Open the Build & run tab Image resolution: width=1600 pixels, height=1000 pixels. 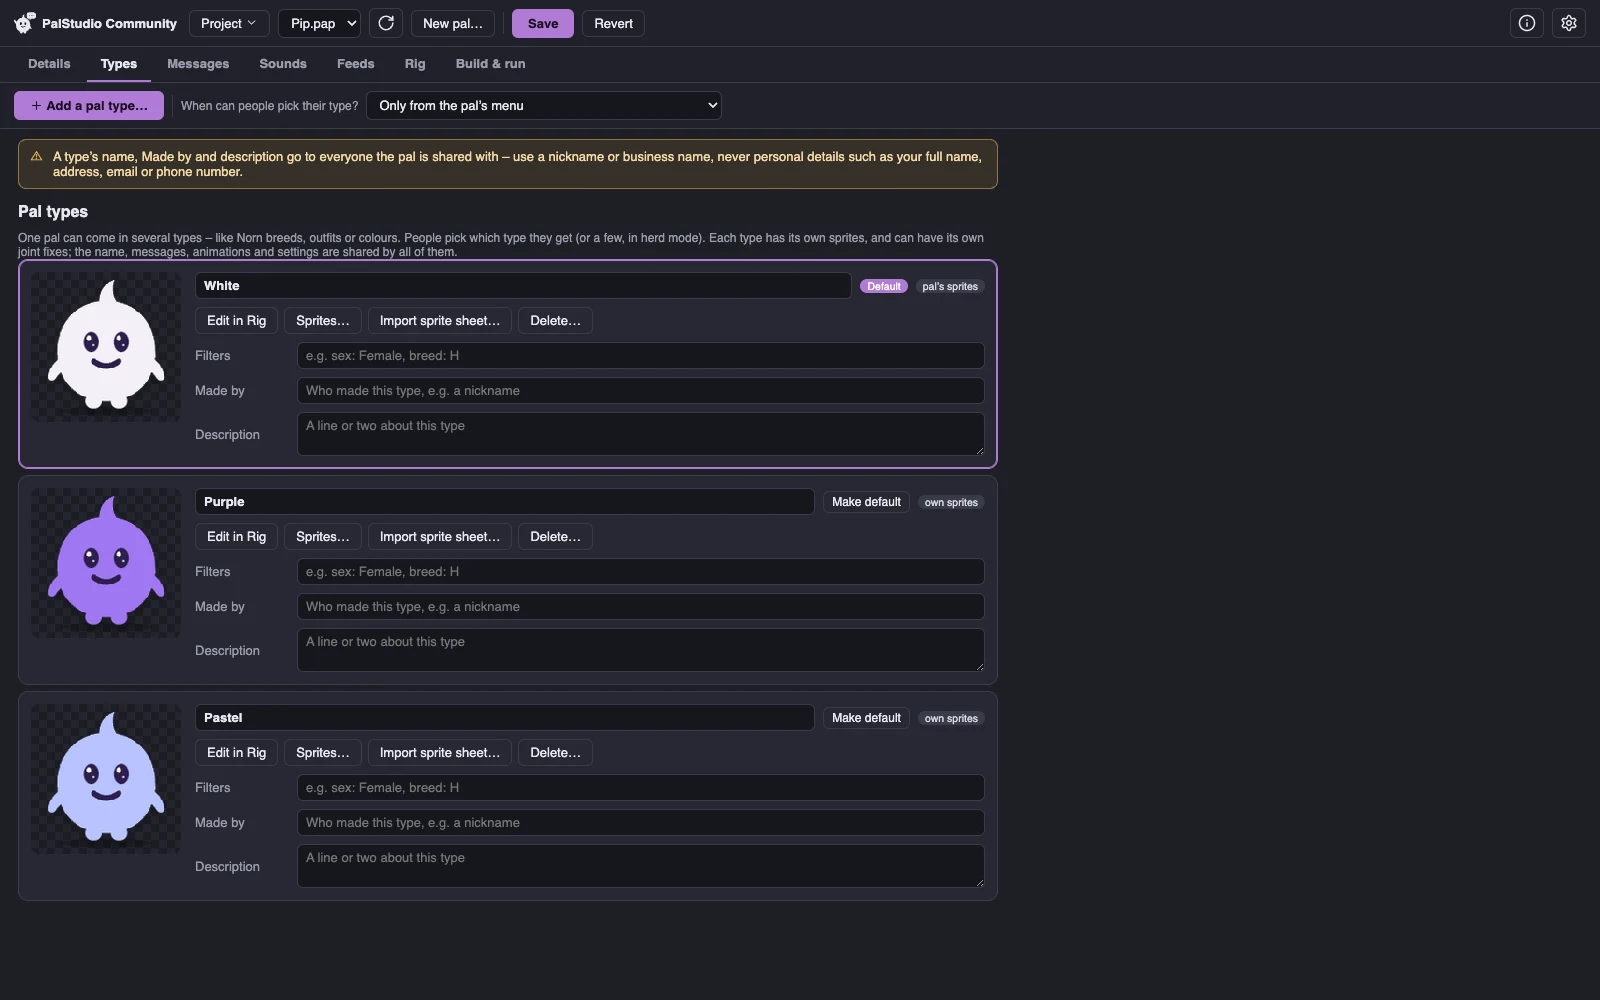[x=491, y=64]
